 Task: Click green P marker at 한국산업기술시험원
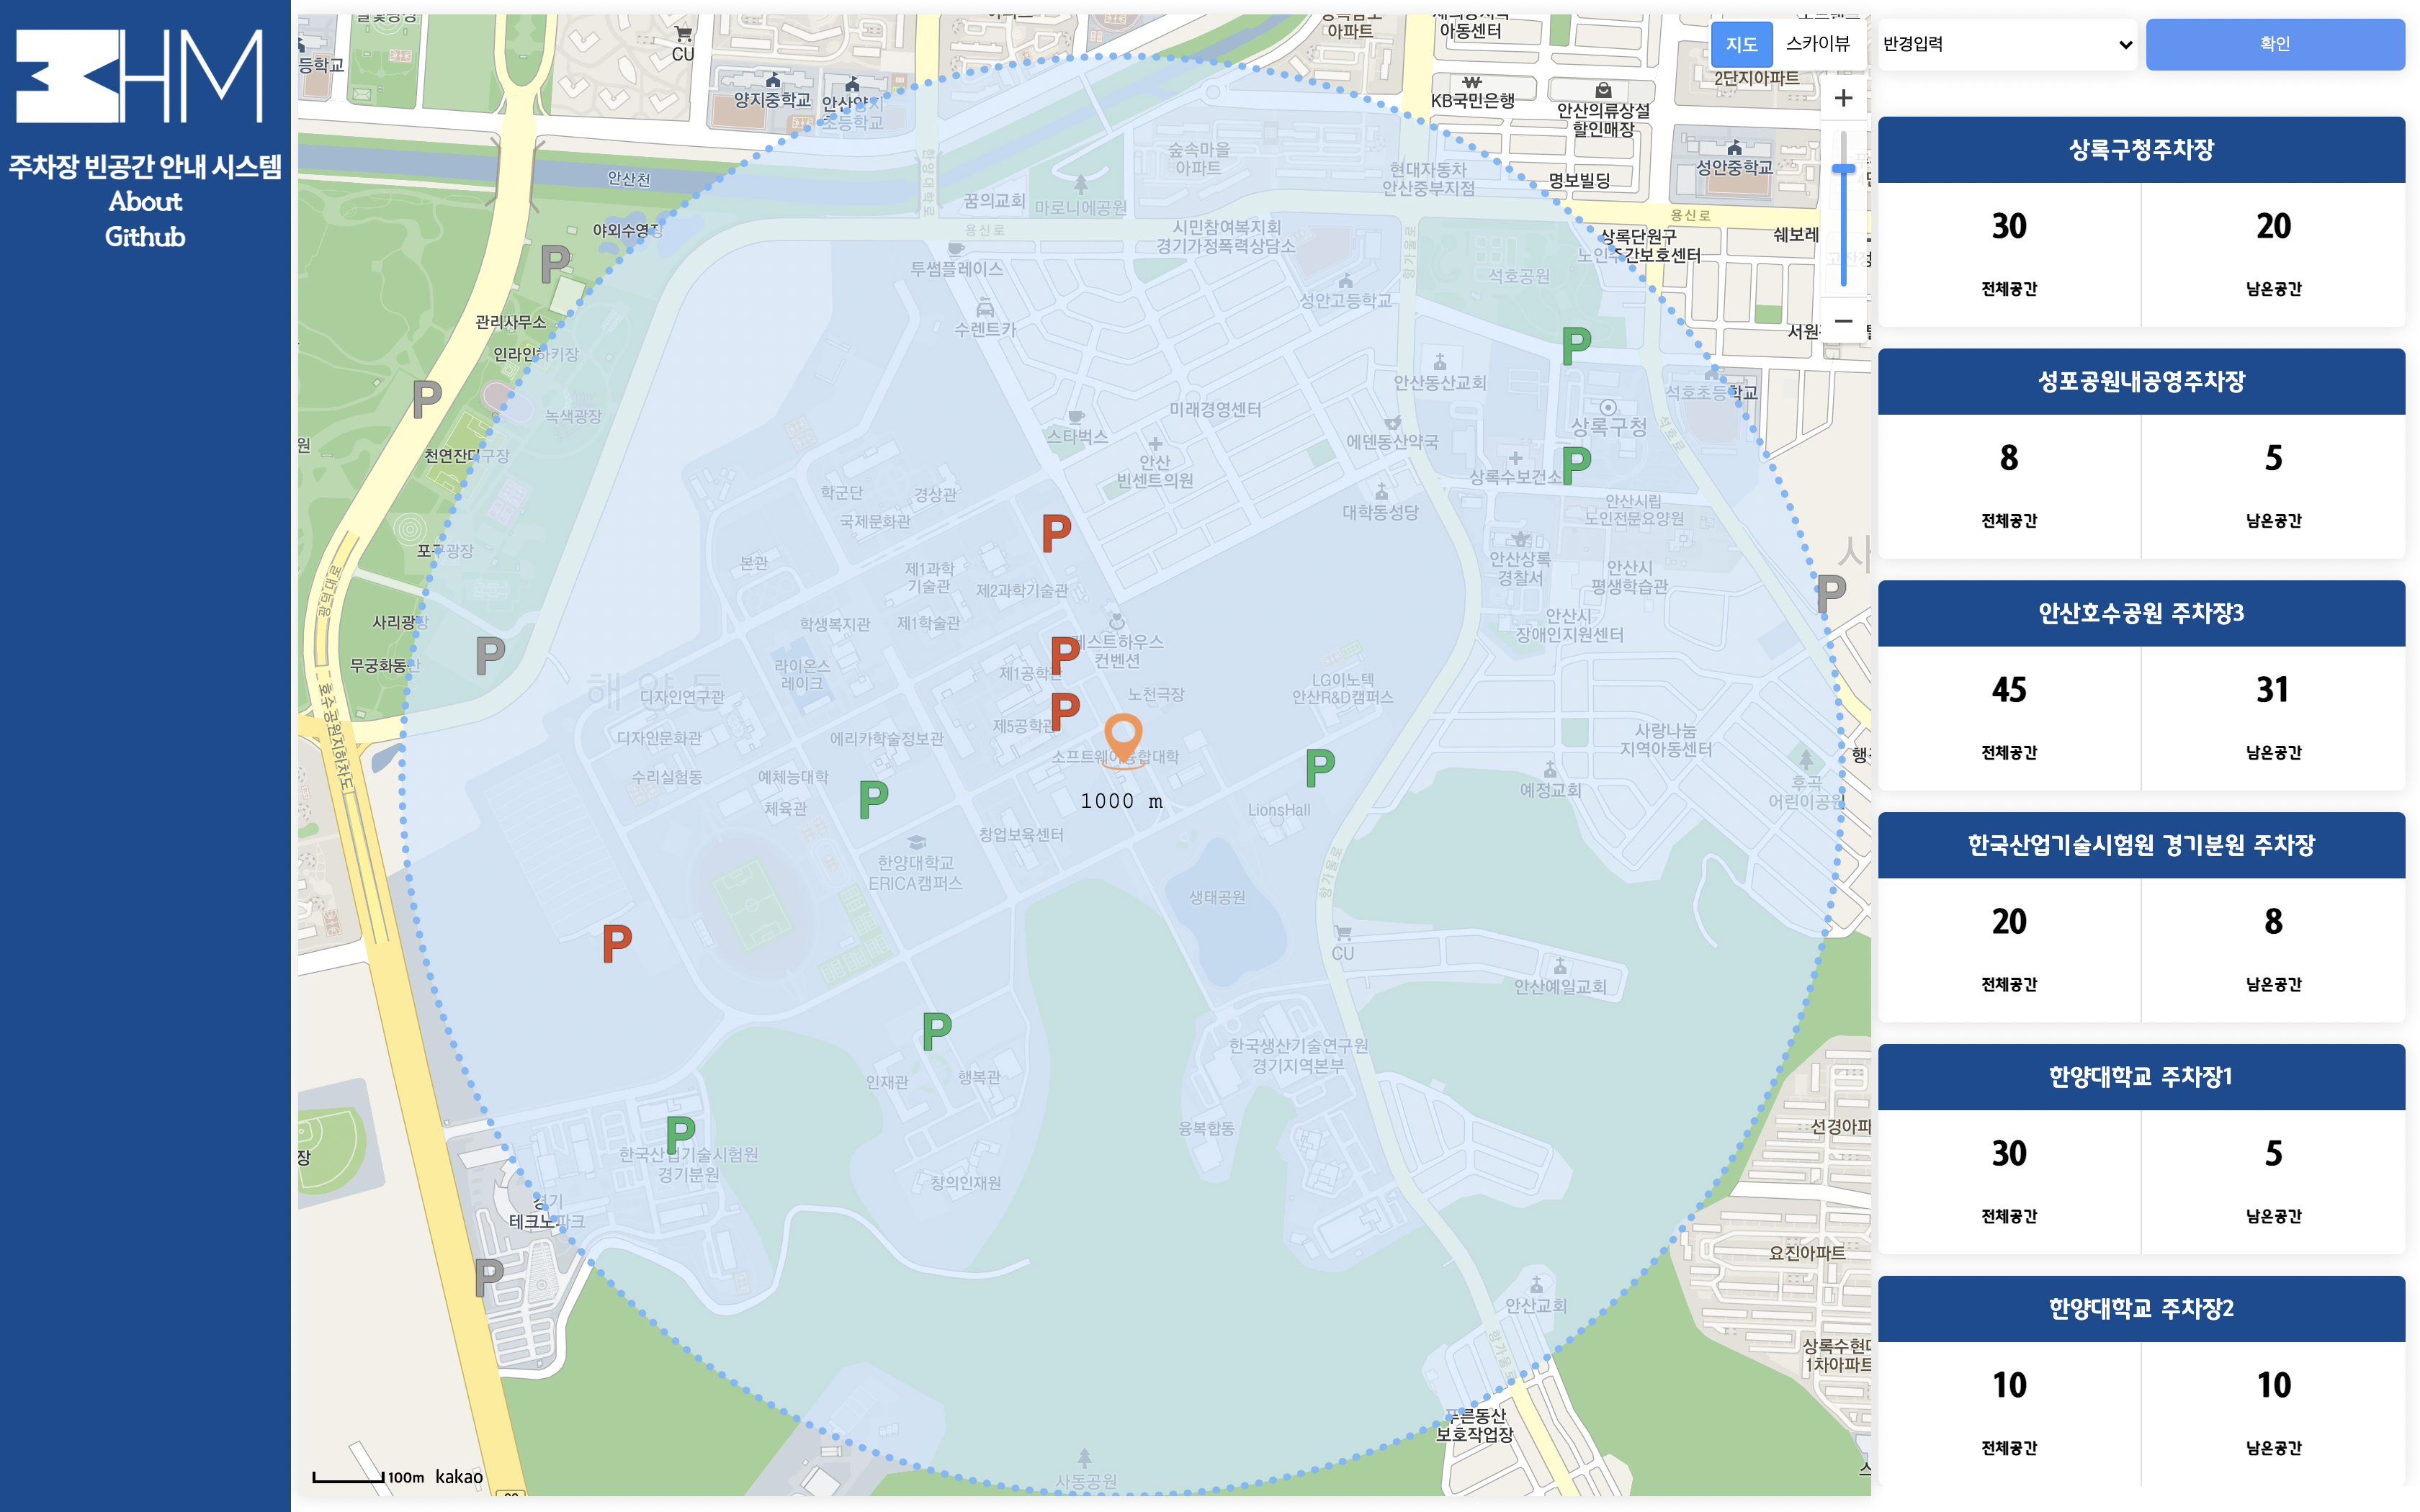tap(680, 1134)
